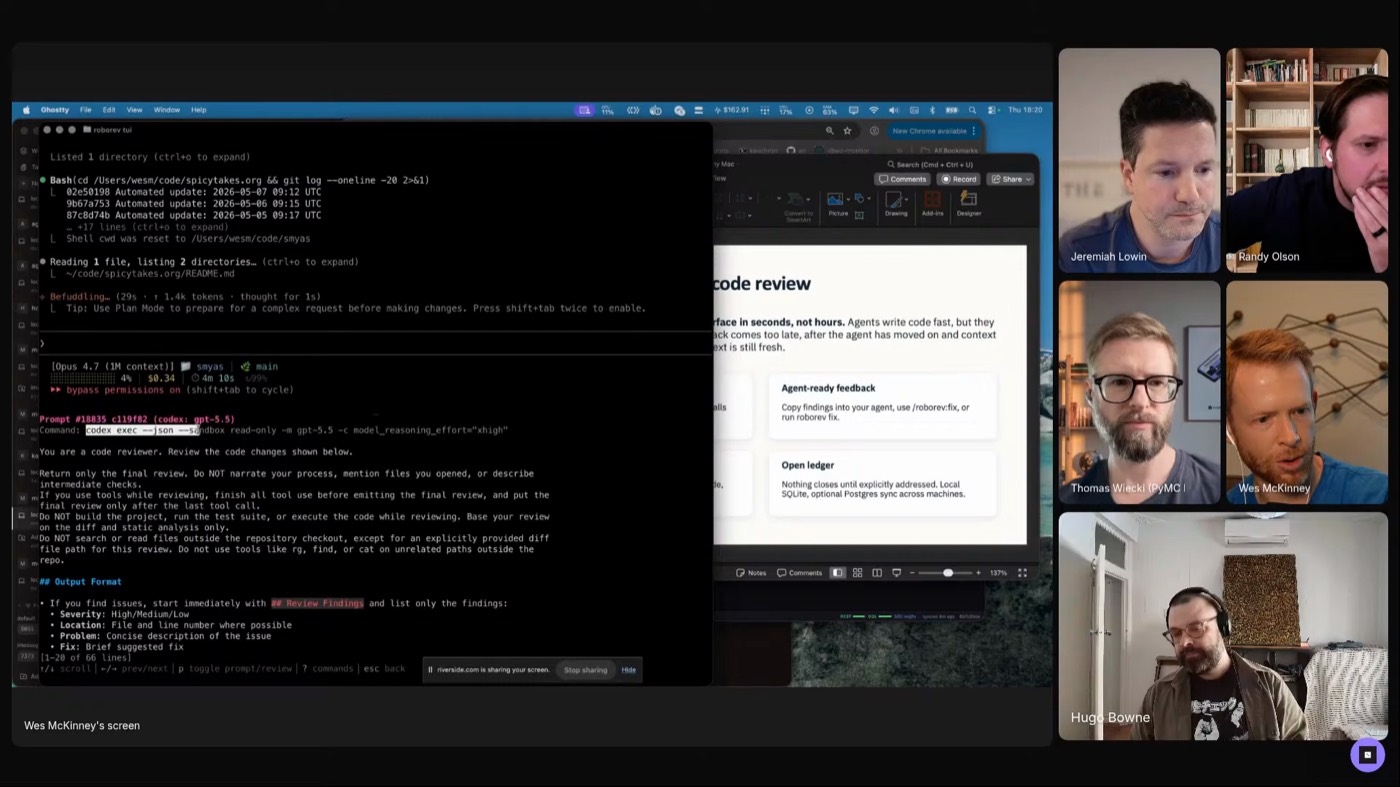Open the Window menu
1400x787 pixels.
click(167, 110)
